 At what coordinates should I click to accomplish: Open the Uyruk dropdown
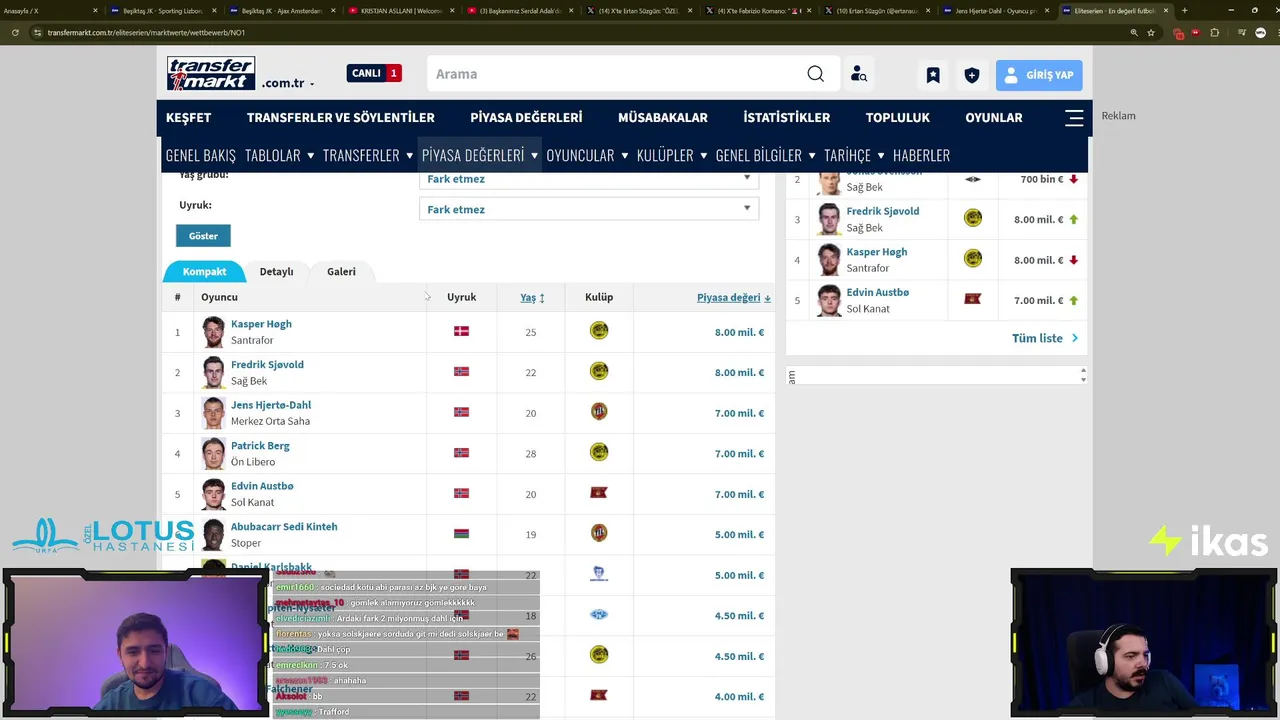tap(589, 209)
